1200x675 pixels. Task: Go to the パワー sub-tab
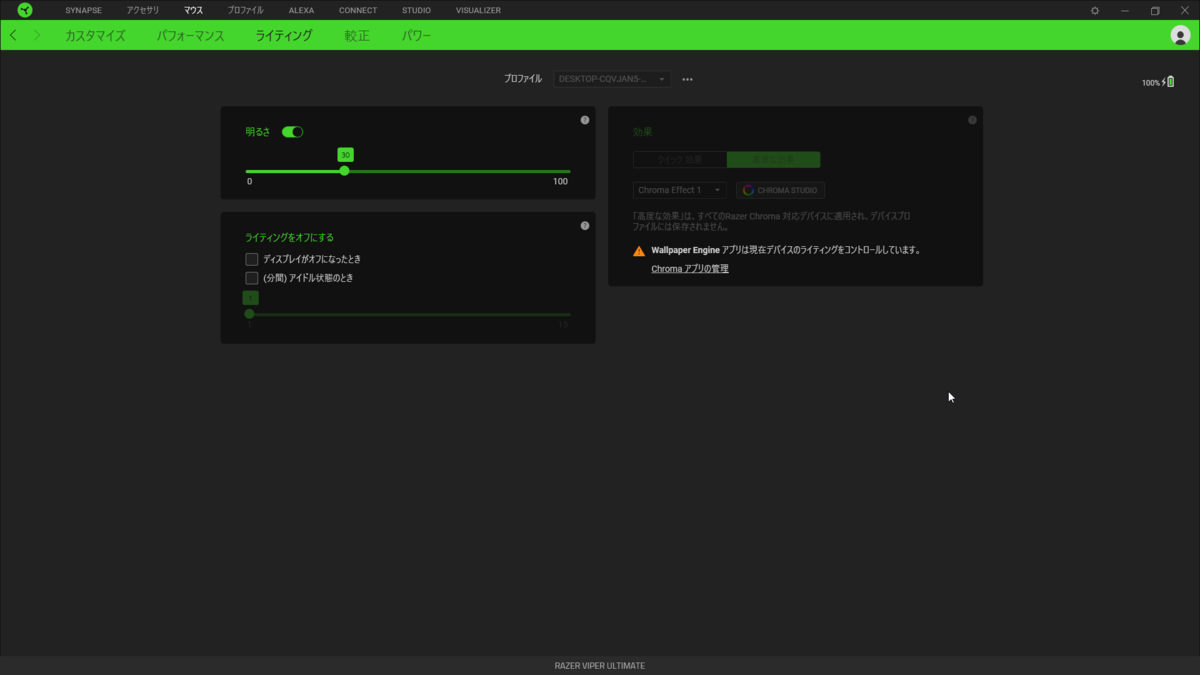pyautogui.click(x=416, y=36)
